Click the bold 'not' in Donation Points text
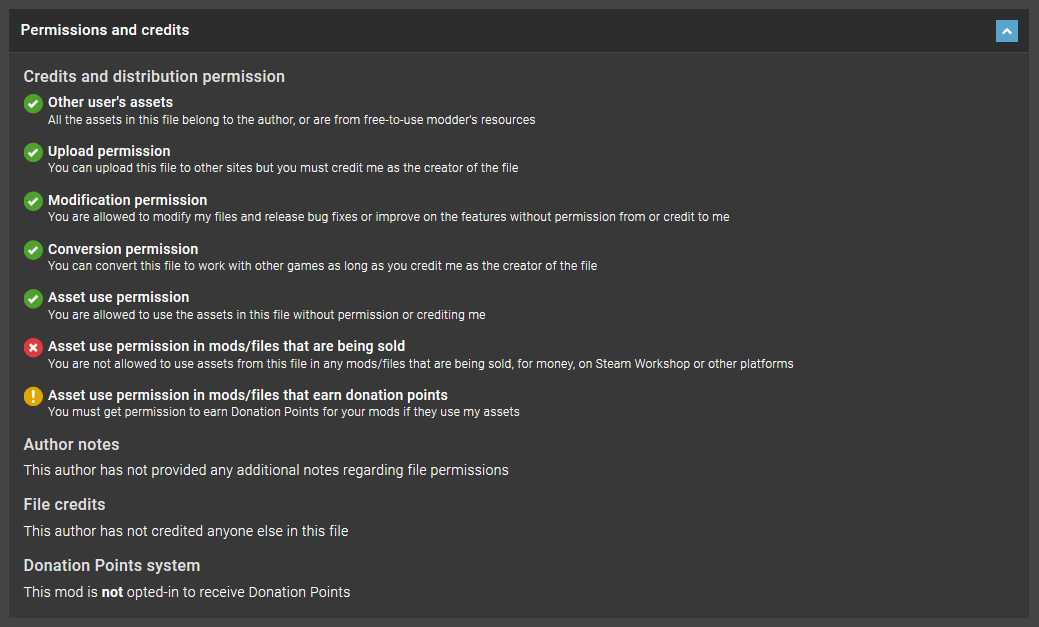This screenshot has height=627, width=1039. (x=112, y=593)
